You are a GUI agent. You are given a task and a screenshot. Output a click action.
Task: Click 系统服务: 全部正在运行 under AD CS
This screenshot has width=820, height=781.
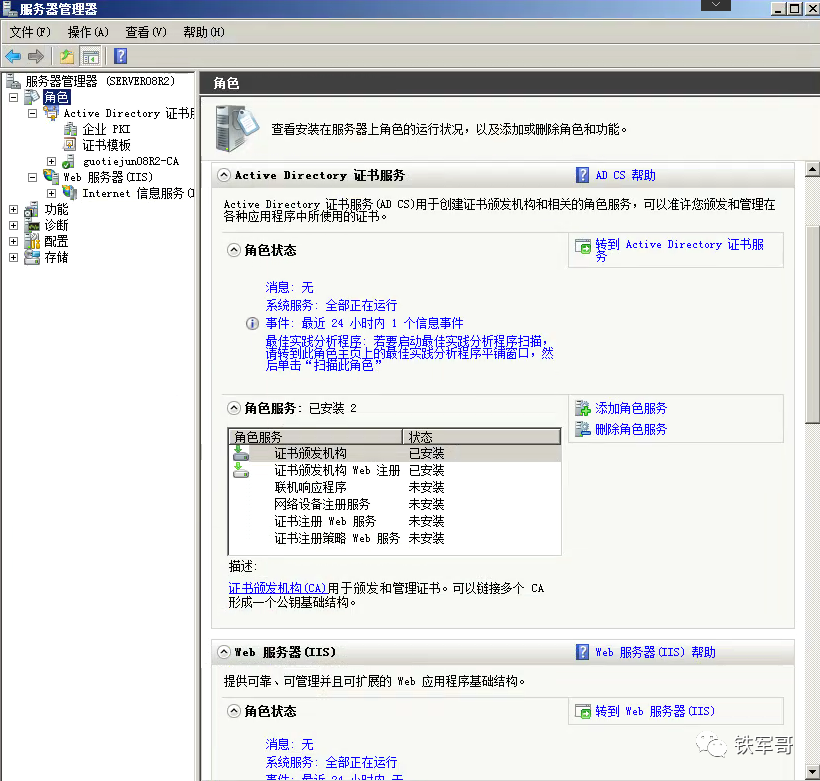(331, 305)
